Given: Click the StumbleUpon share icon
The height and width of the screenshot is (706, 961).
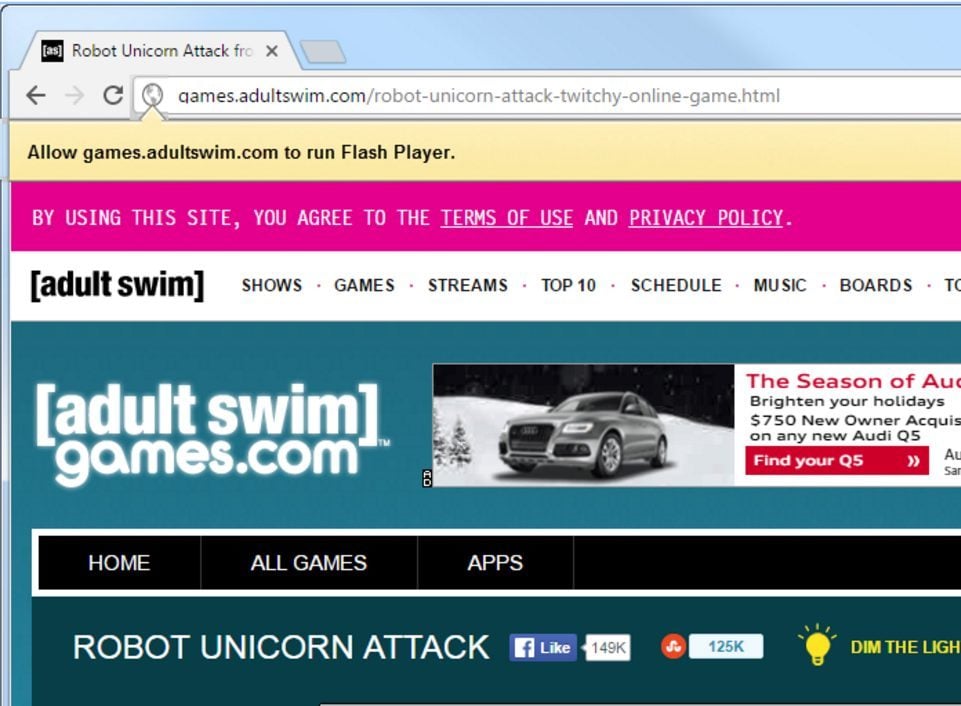Looking at the screenshot, I should (673, 647).
